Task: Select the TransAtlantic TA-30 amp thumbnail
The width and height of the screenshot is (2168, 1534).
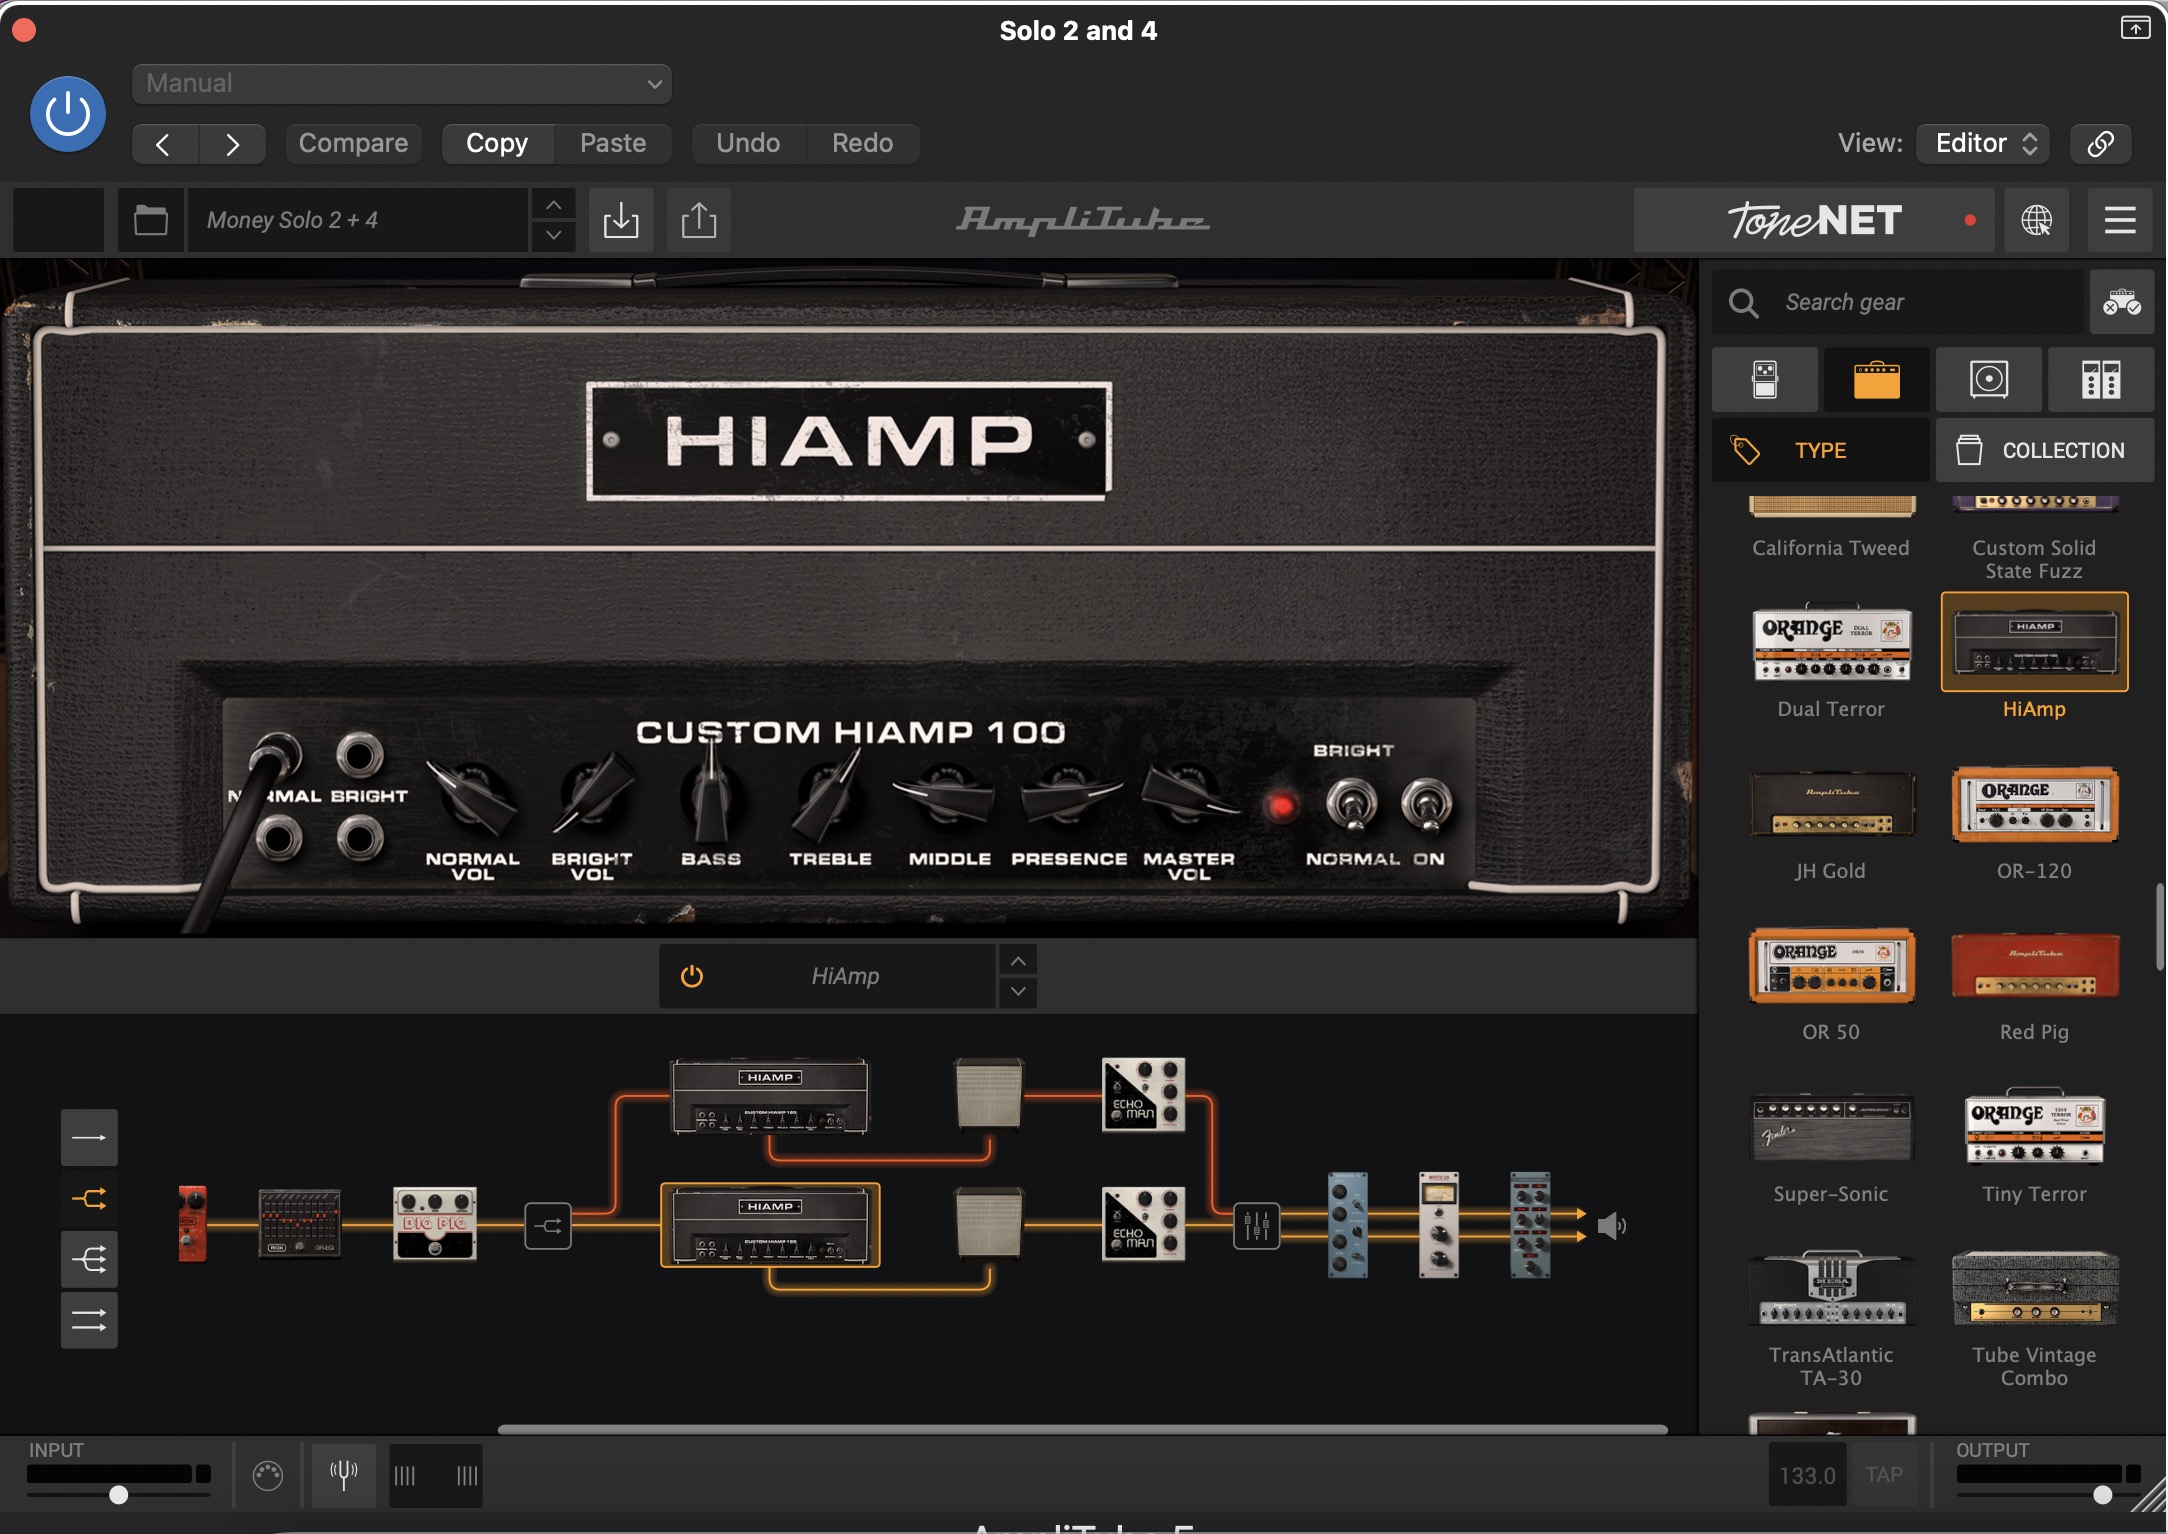Action: click(x=1831, y=1288)
